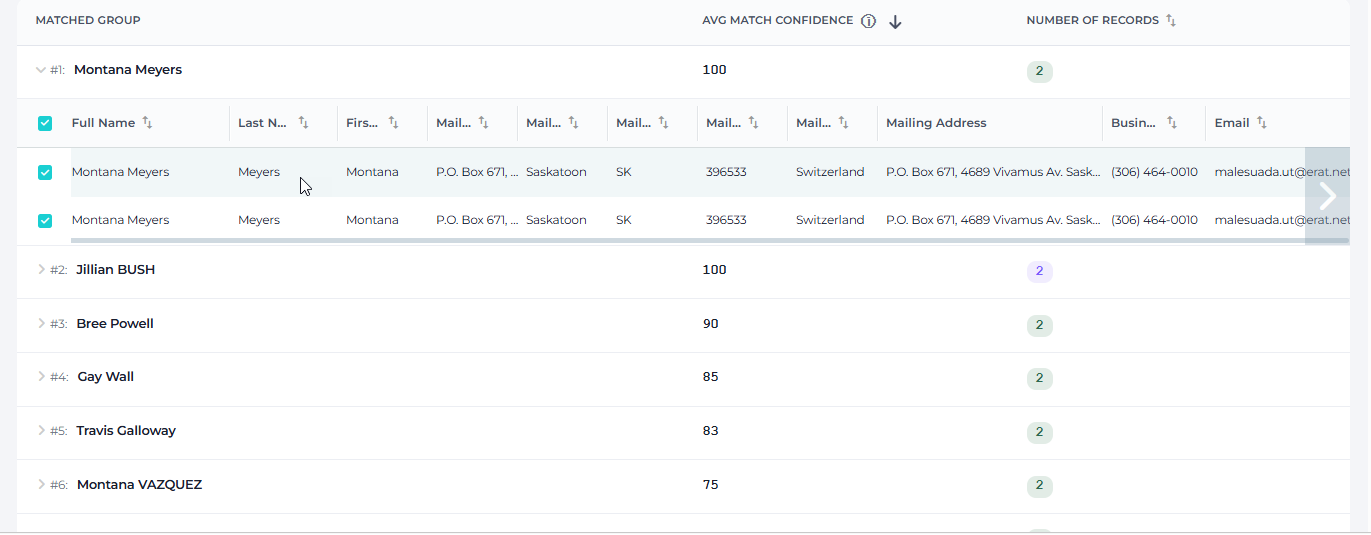
Task: Expand group #3 Bree Powell
Action: 41,323
